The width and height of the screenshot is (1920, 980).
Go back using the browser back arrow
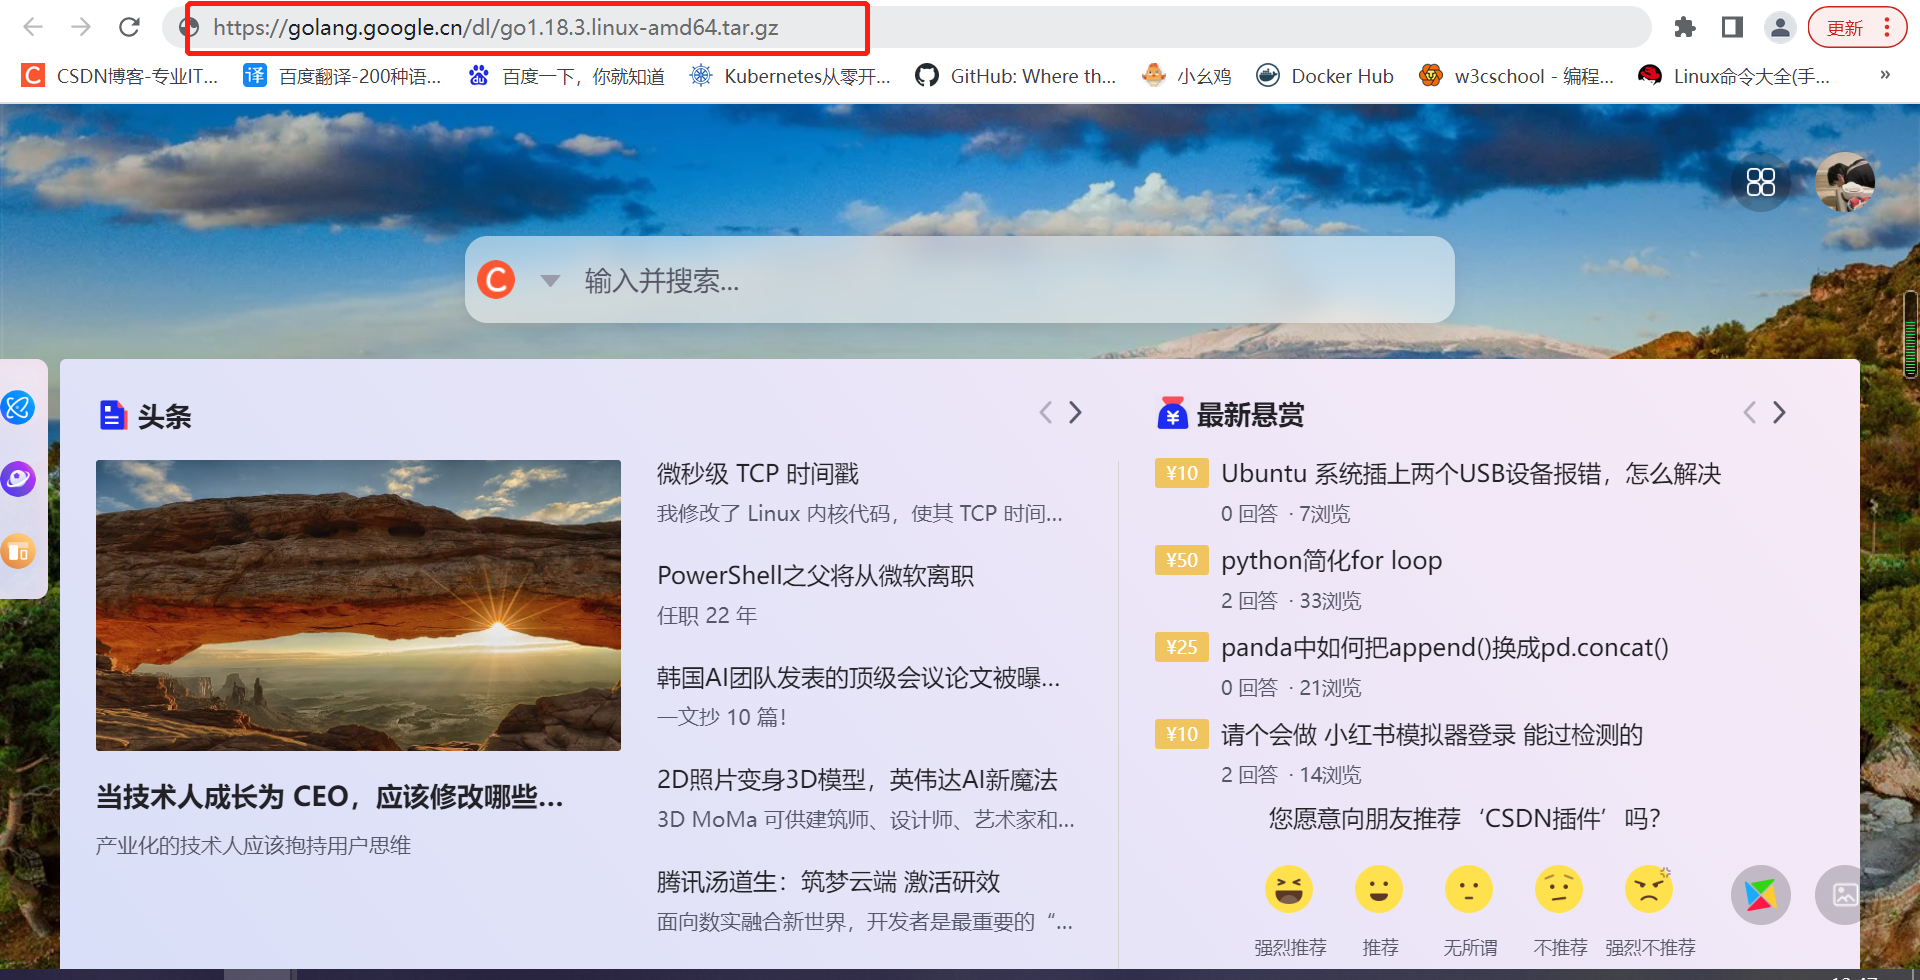33,27
